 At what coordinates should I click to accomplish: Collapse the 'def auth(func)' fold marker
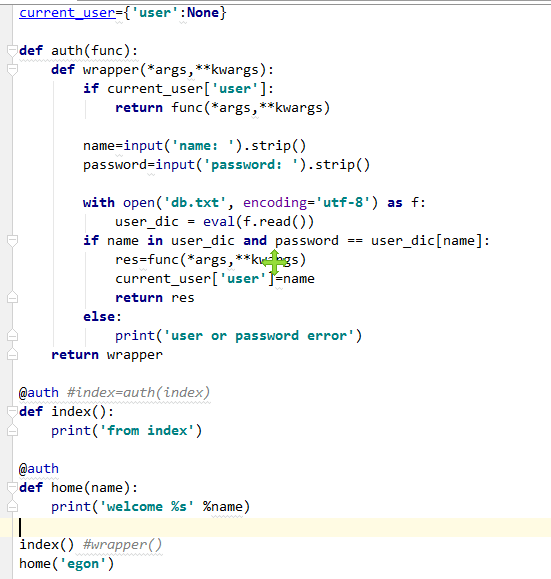coord(12,51)
